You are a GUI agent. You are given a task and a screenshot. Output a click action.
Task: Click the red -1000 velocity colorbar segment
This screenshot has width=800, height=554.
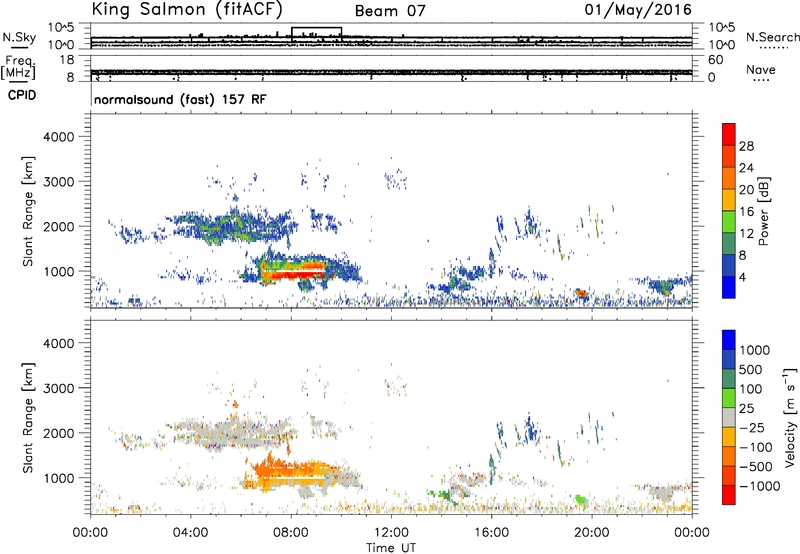729,495
